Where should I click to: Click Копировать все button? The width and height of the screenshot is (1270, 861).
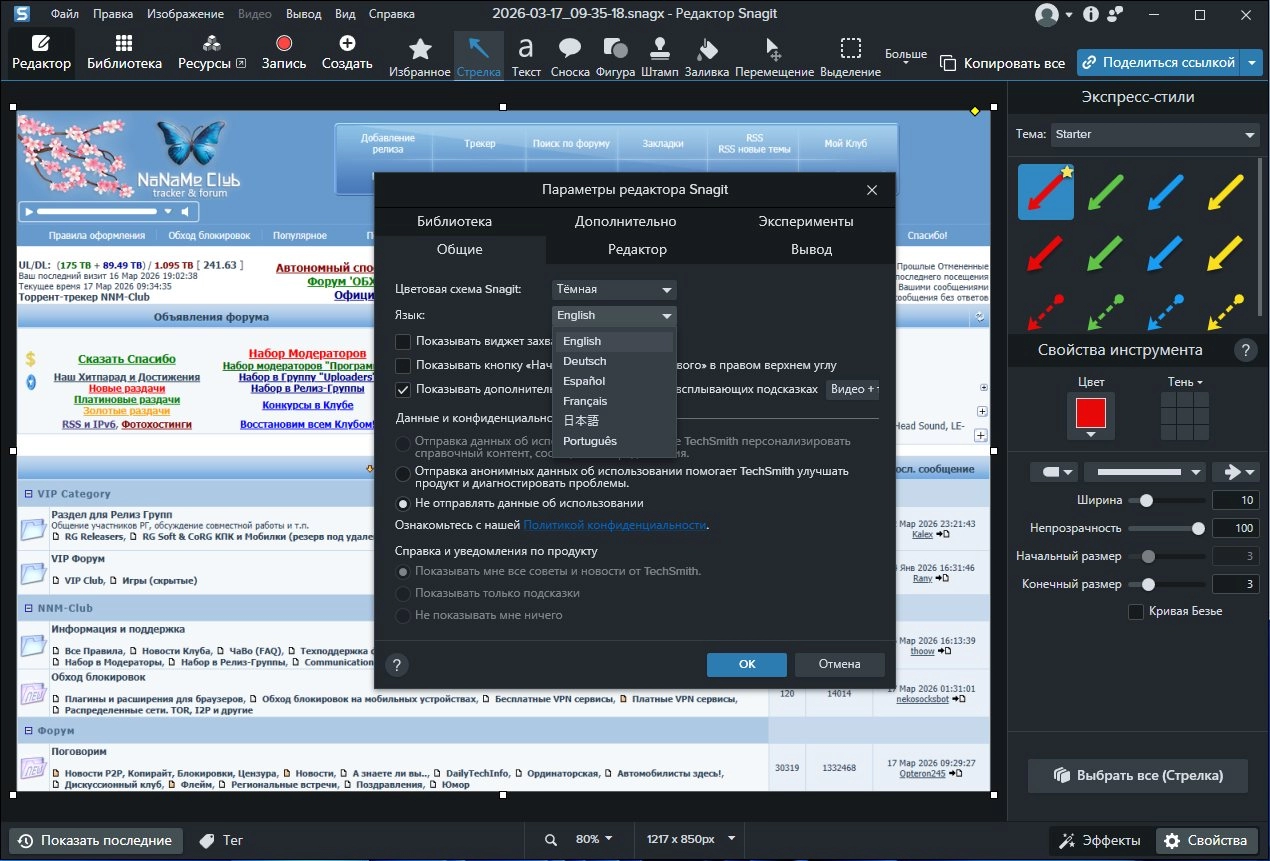tap(1003, 63)
